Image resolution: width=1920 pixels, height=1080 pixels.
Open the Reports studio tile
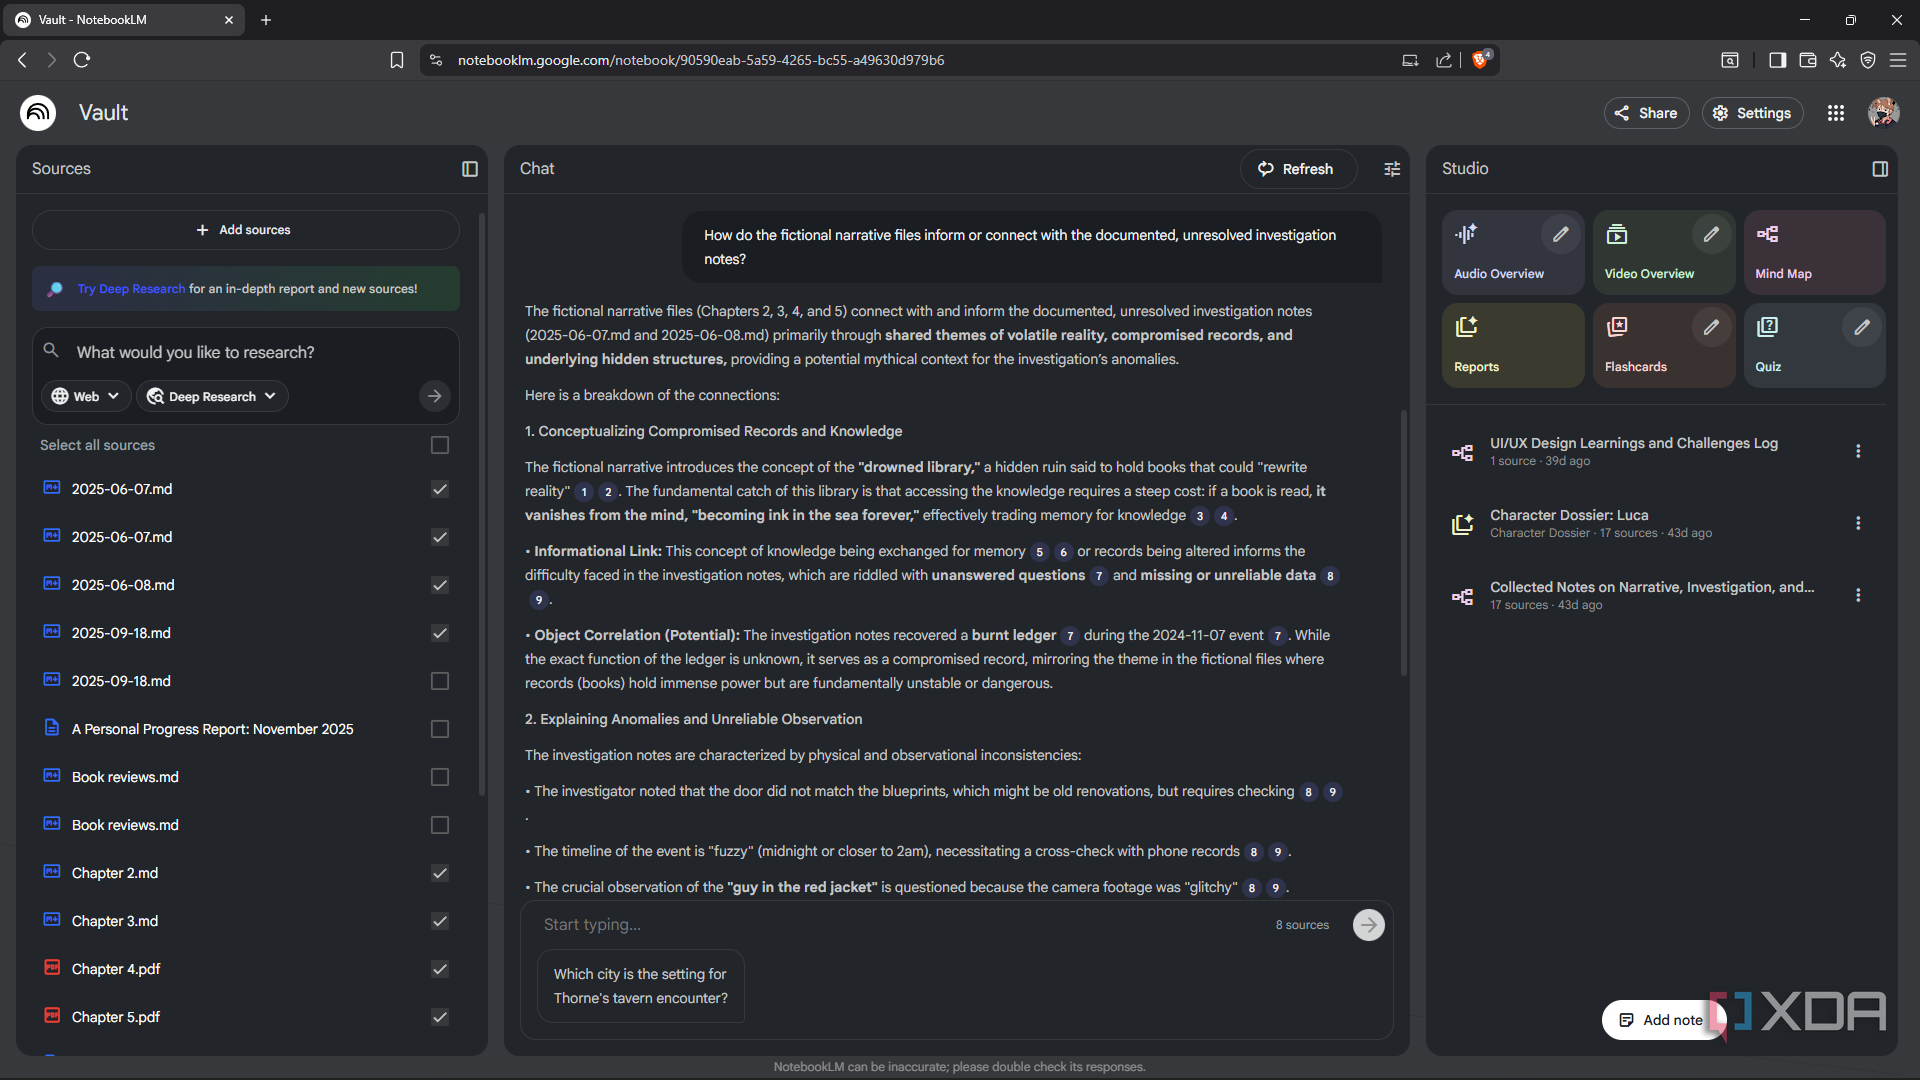[1512, 345]
